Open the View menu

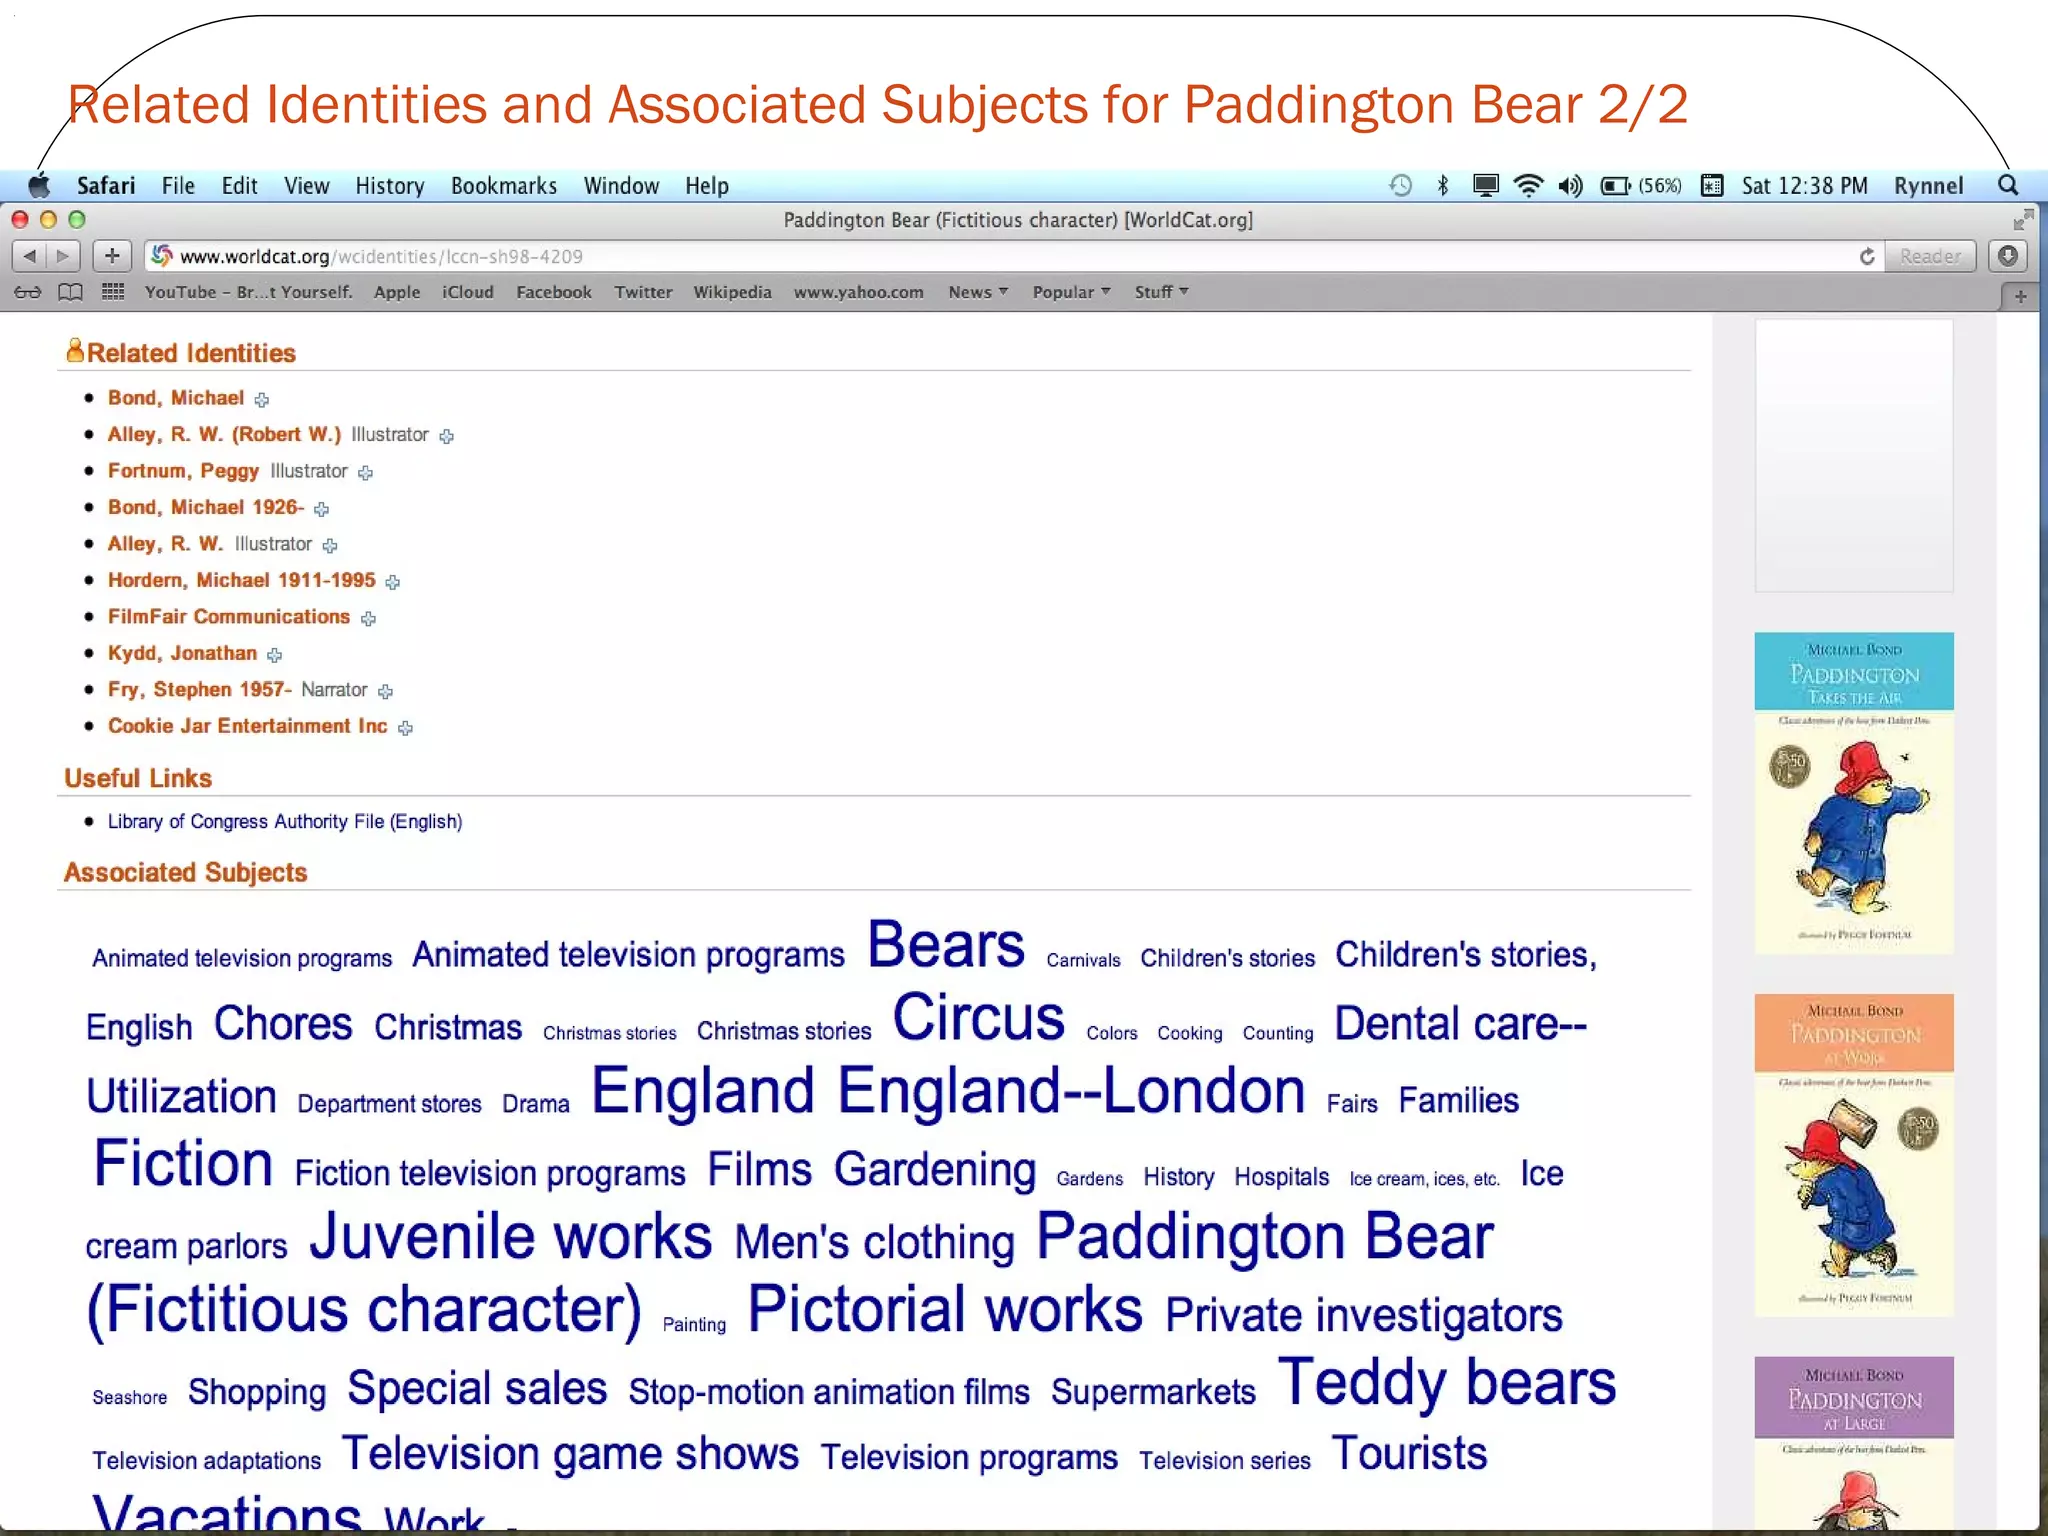[306, 186]
